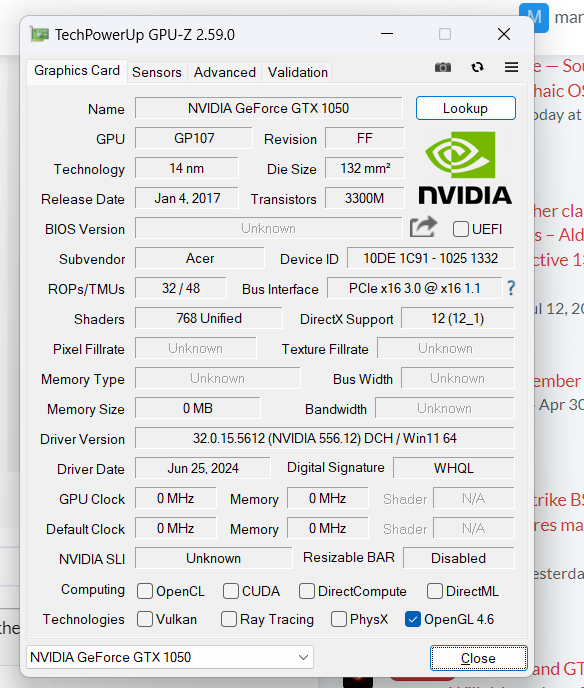584x688 pixels.
Task: Toggle the Vulkan checkbox
Action: click(x=145, y=619)
